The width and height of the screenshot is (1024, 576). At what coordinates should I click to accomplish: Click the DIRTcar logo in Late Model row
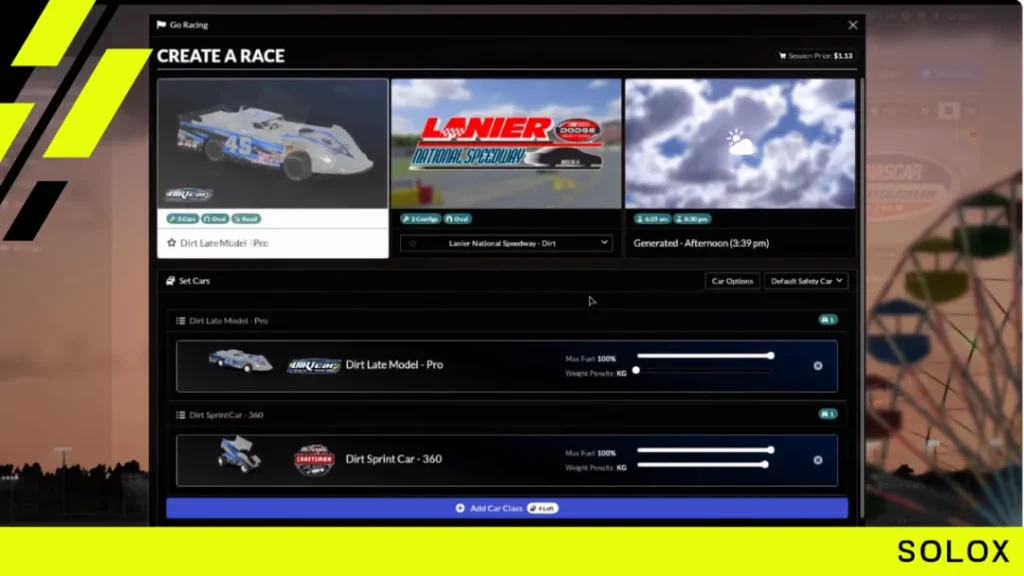pyautogui.click(x=314, y=366)
